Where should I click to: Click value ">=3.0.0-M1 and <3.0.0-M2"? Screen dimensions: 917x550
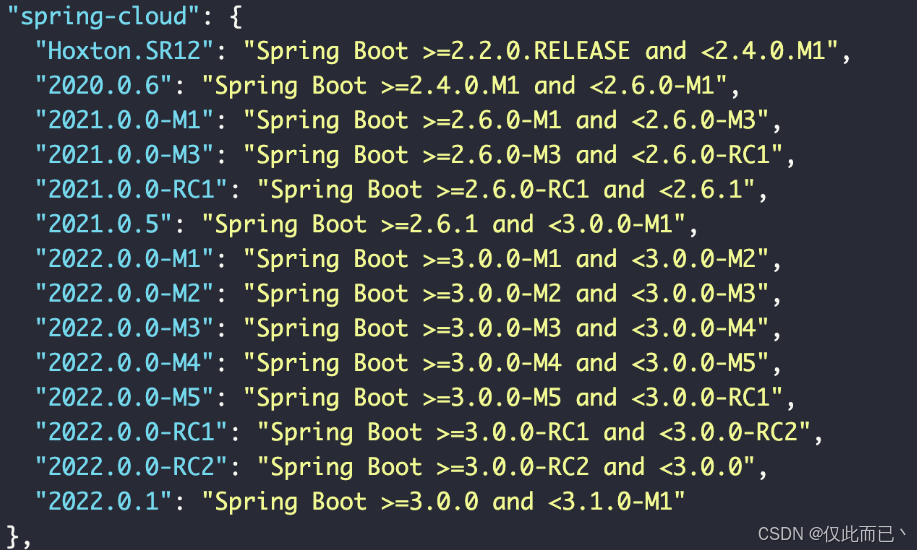point(590,259)
